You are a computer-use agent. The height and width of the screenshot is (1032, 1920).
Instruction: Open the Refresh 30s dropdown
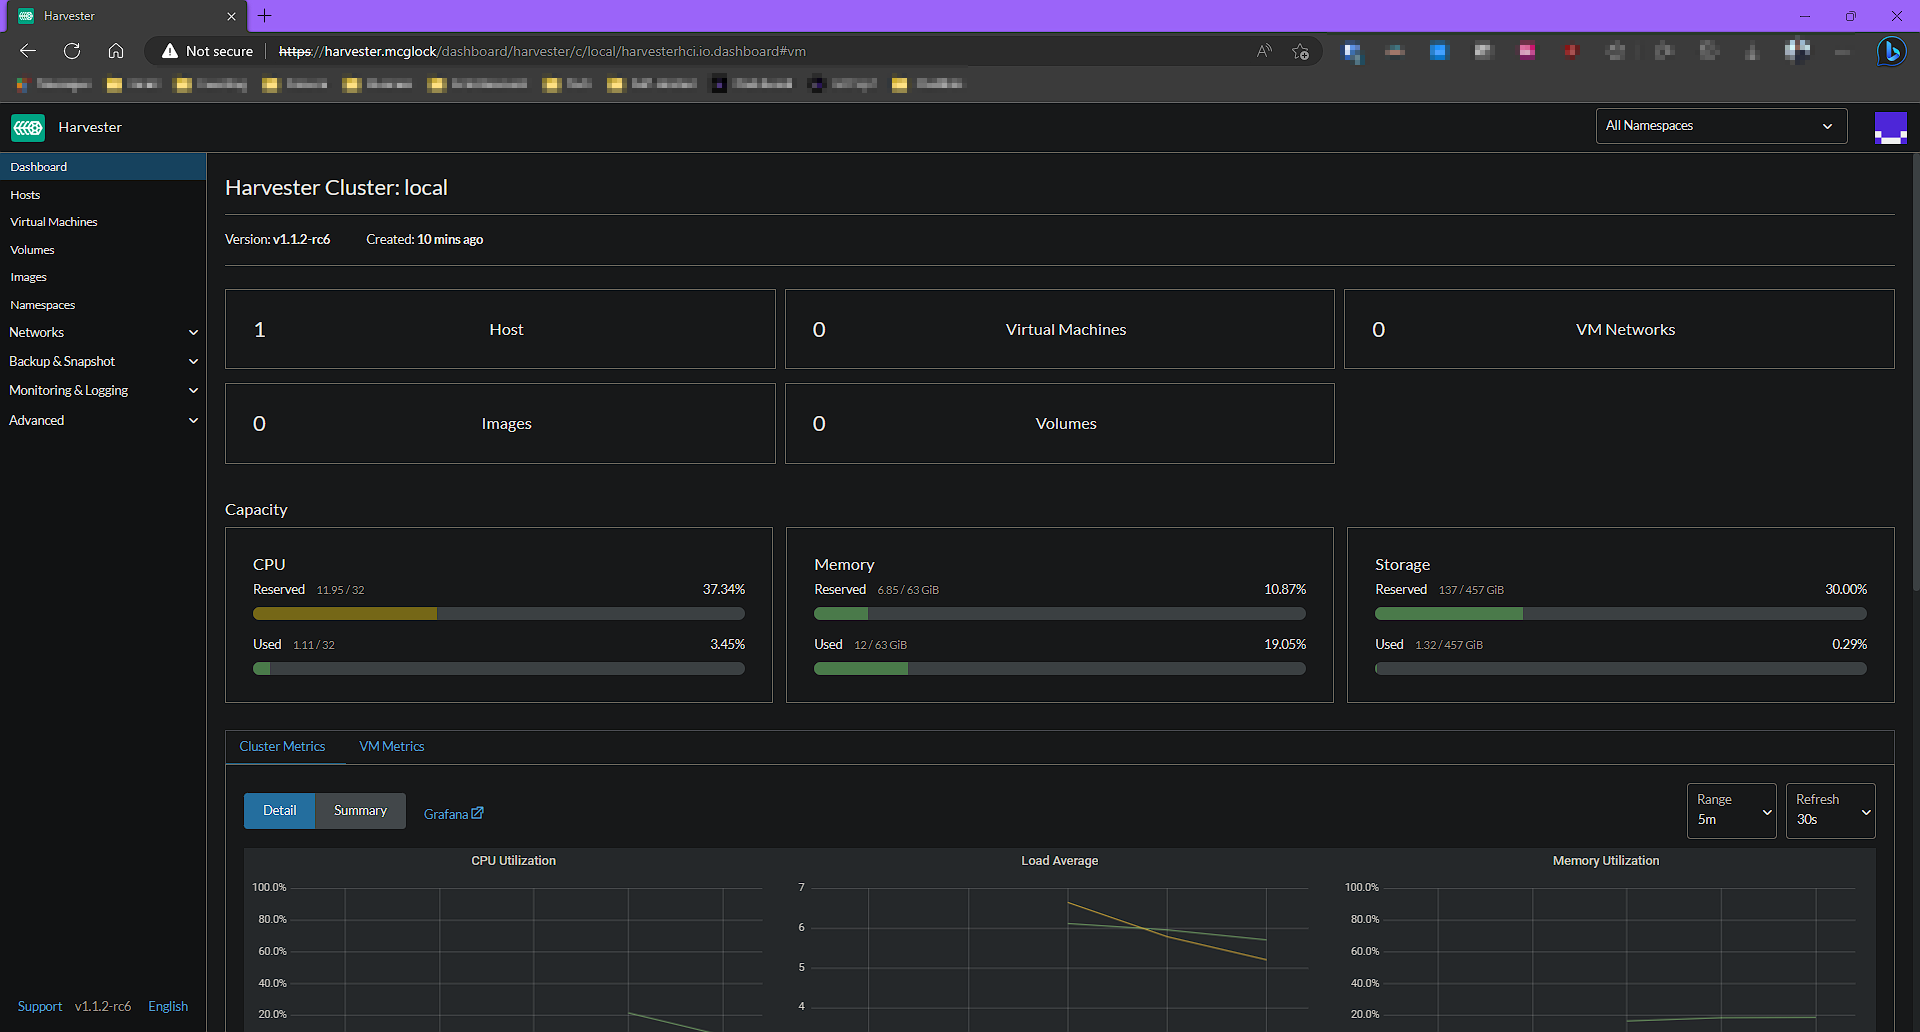point(1830,810)
